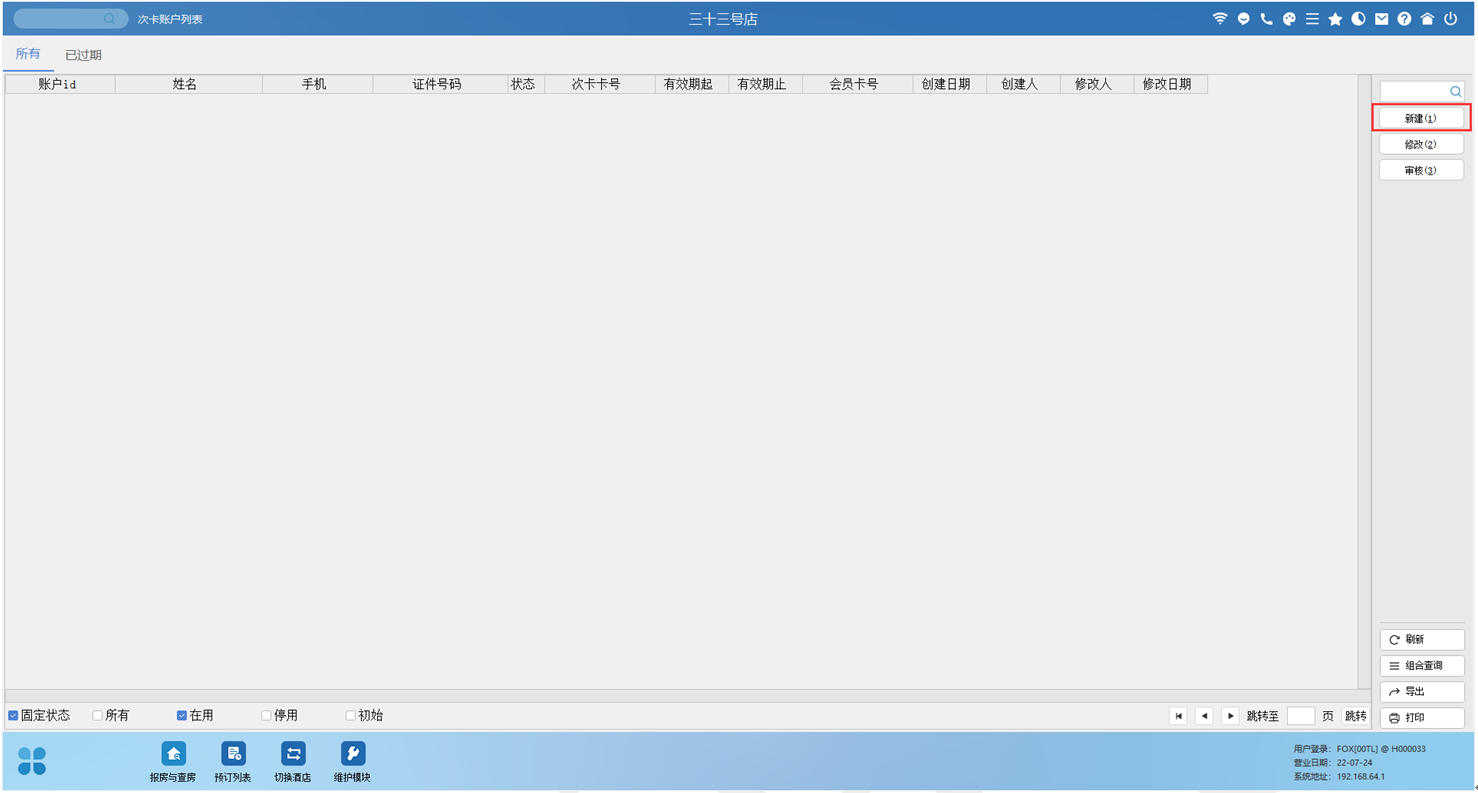The height and width of the screenshot is (793, 1478).
Task: Click the search field above 新建 button
Action: tap(1421, 92)
